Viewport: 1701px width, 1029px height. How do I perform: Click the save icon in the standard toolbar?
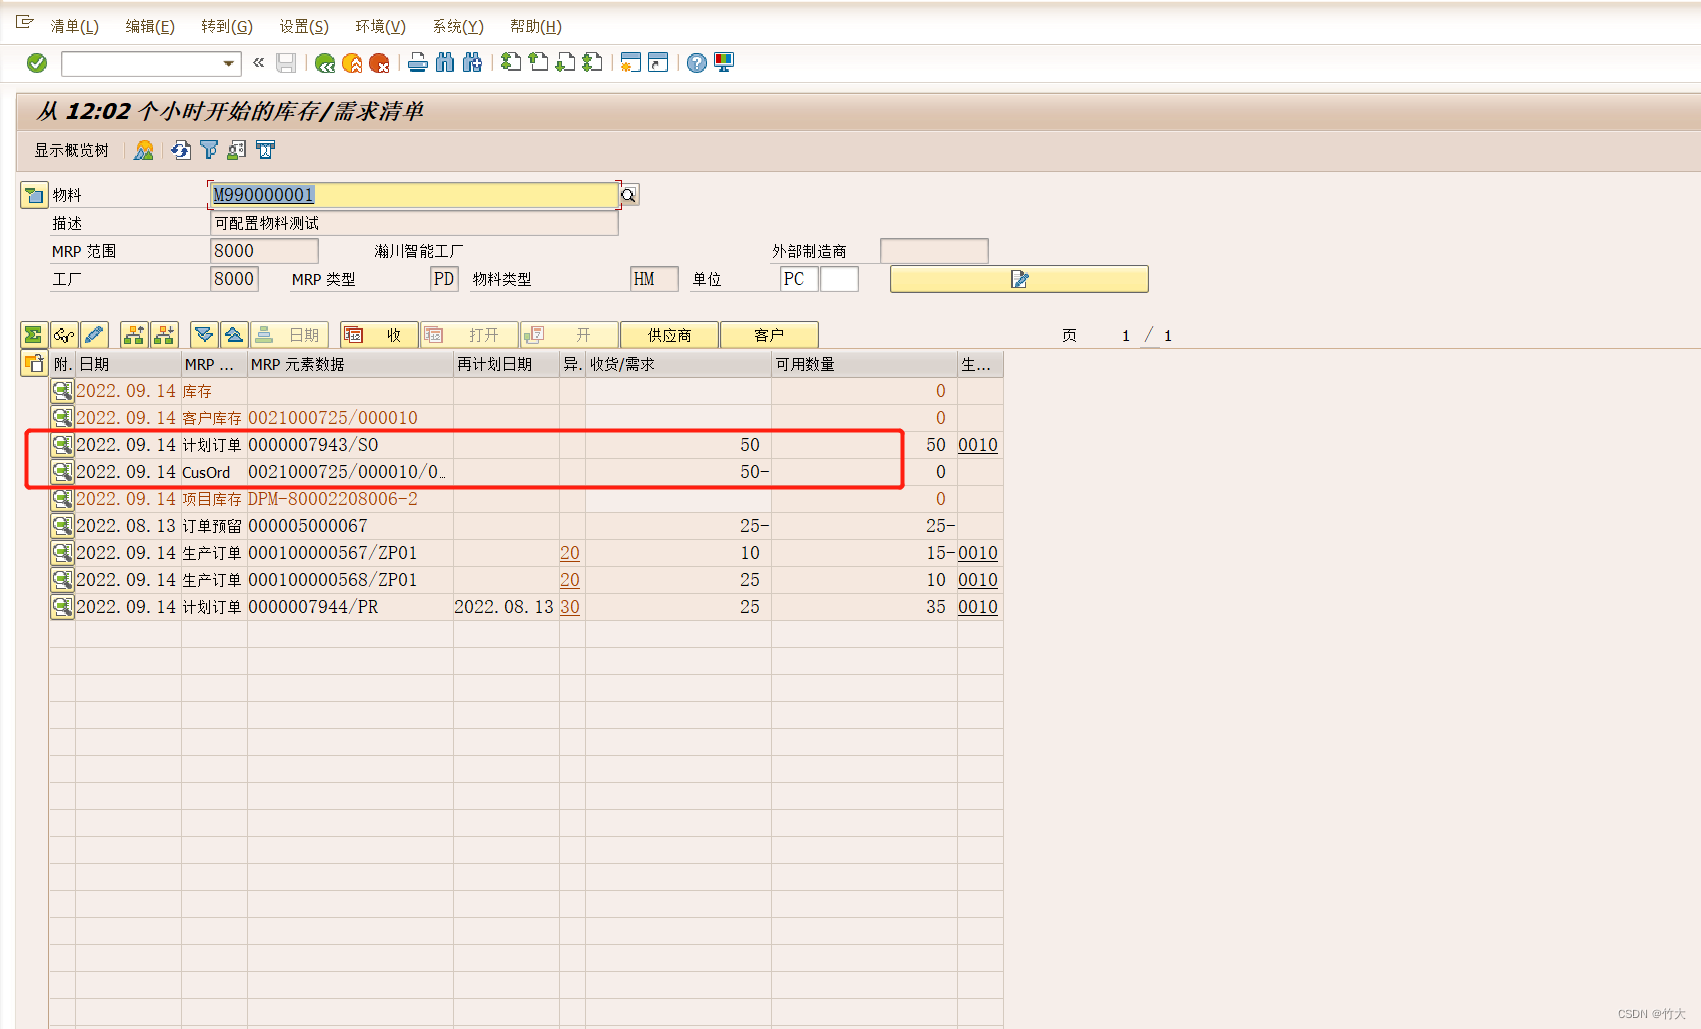[286, 62]
